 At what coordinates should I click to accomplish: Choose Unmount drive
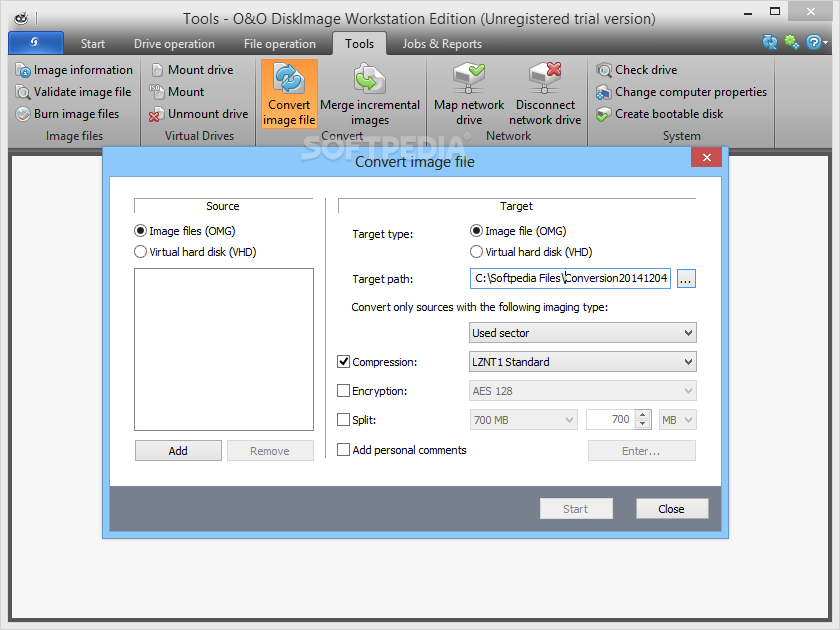tap(199, 114)
